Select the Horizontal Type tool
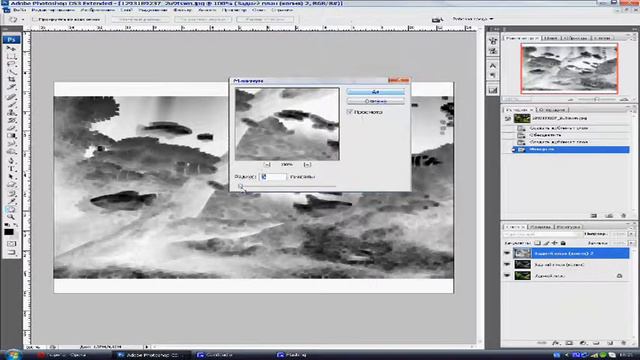This screenshot has width=640, height=360. 11,169
